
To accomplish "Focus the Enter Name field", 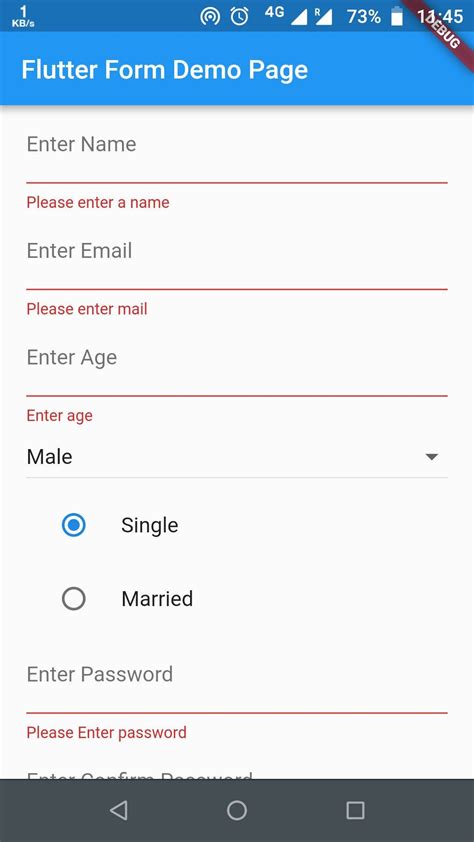I will (x=237, y=153).
